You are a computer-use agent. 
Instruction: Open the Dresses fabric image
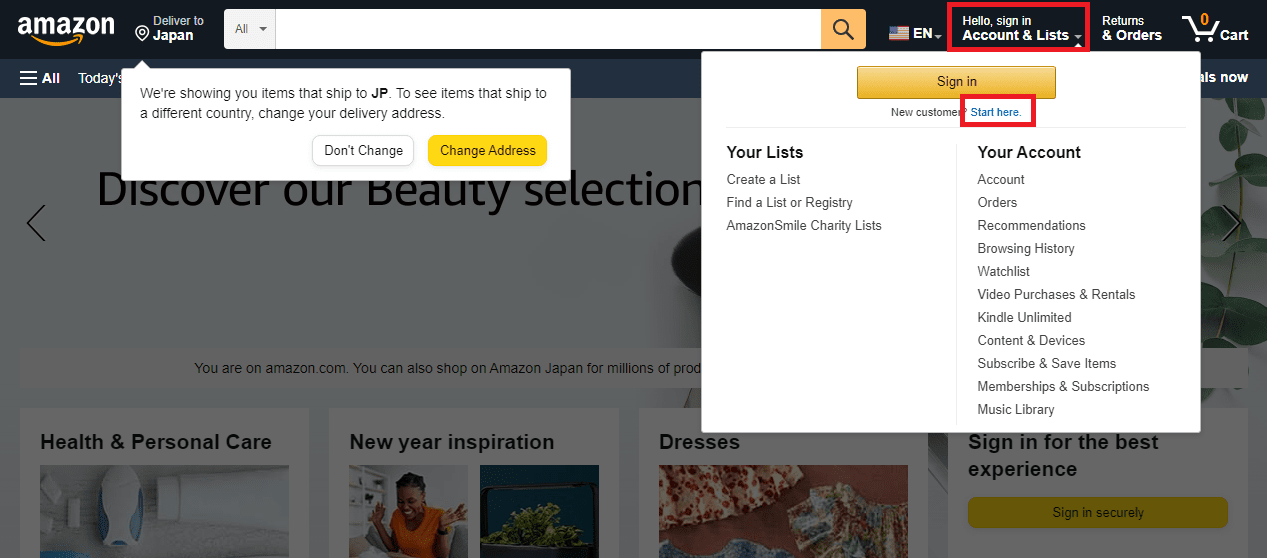click(x=783, y=511)
